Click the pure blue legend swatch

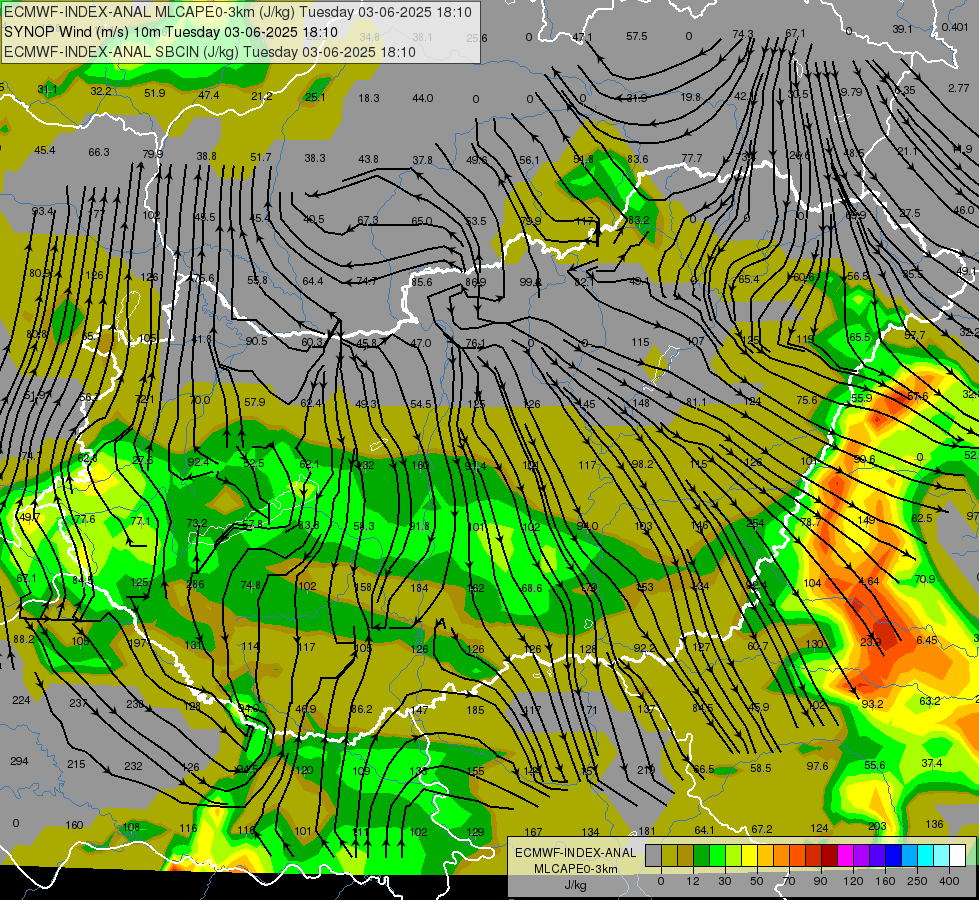pos(893,856)
